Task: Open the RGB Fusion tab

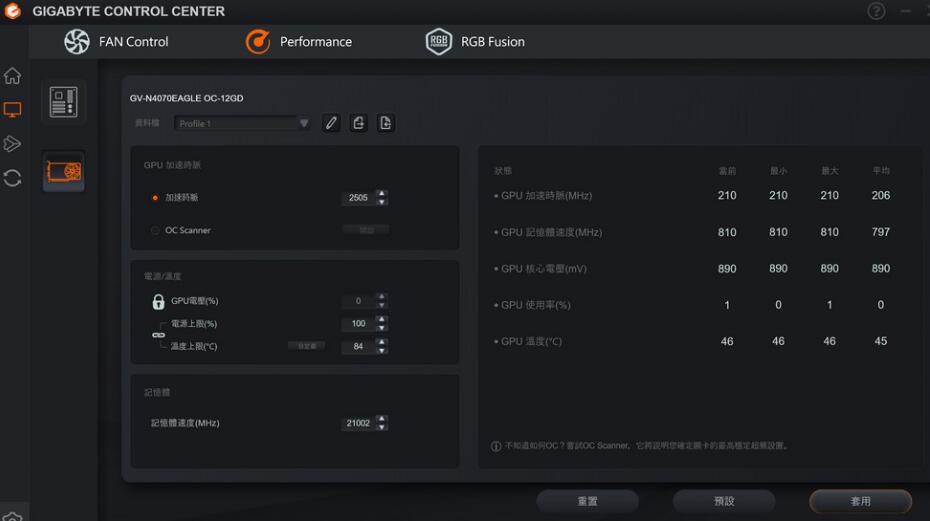Action: [x=475, y=42]
